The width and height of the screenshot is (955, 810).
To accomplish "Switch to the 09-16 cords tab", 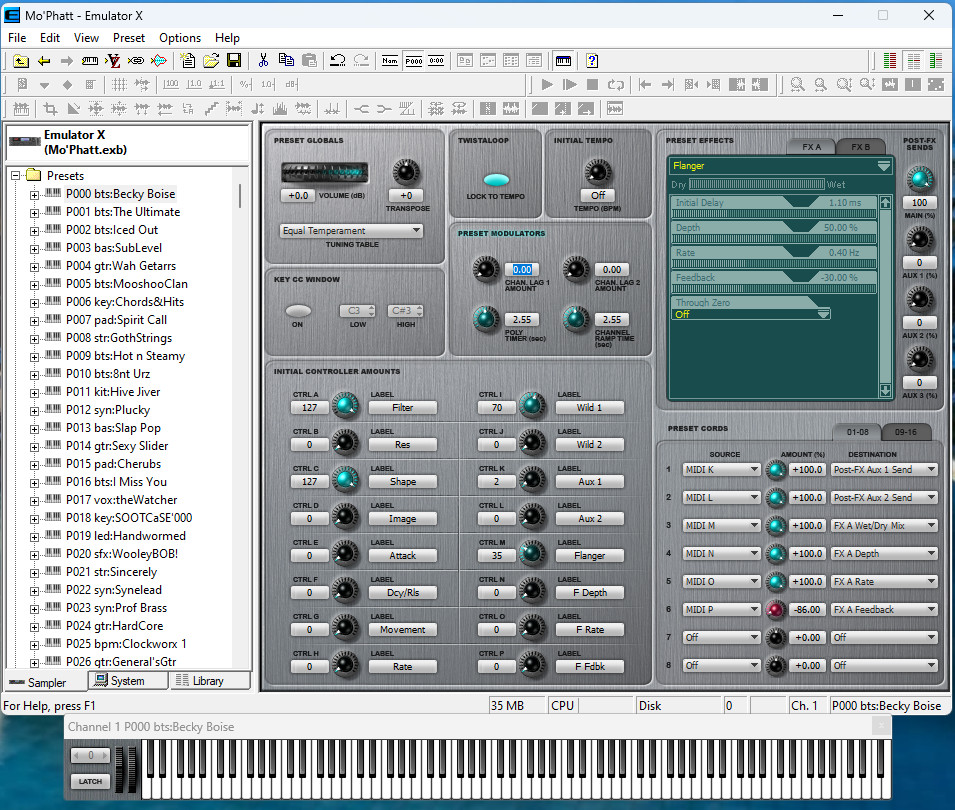I will pos(906,432).
